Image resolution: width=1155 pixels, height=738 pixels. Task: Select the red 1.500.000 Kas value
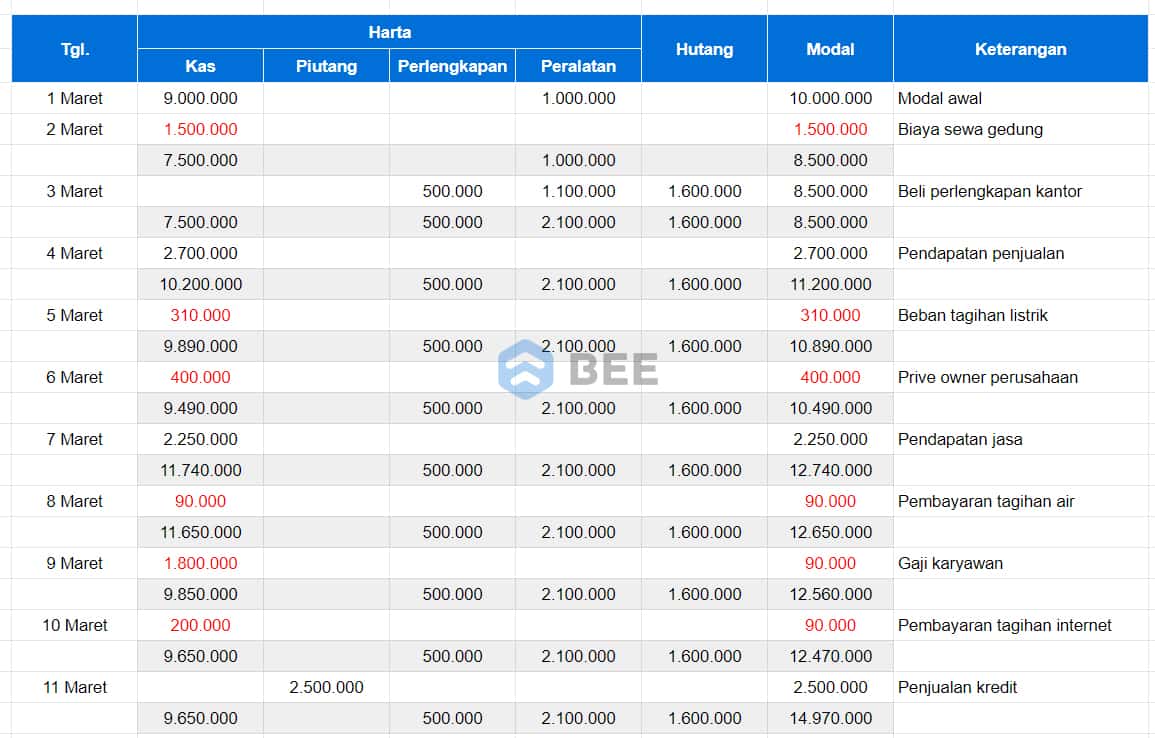click(199, 129)
